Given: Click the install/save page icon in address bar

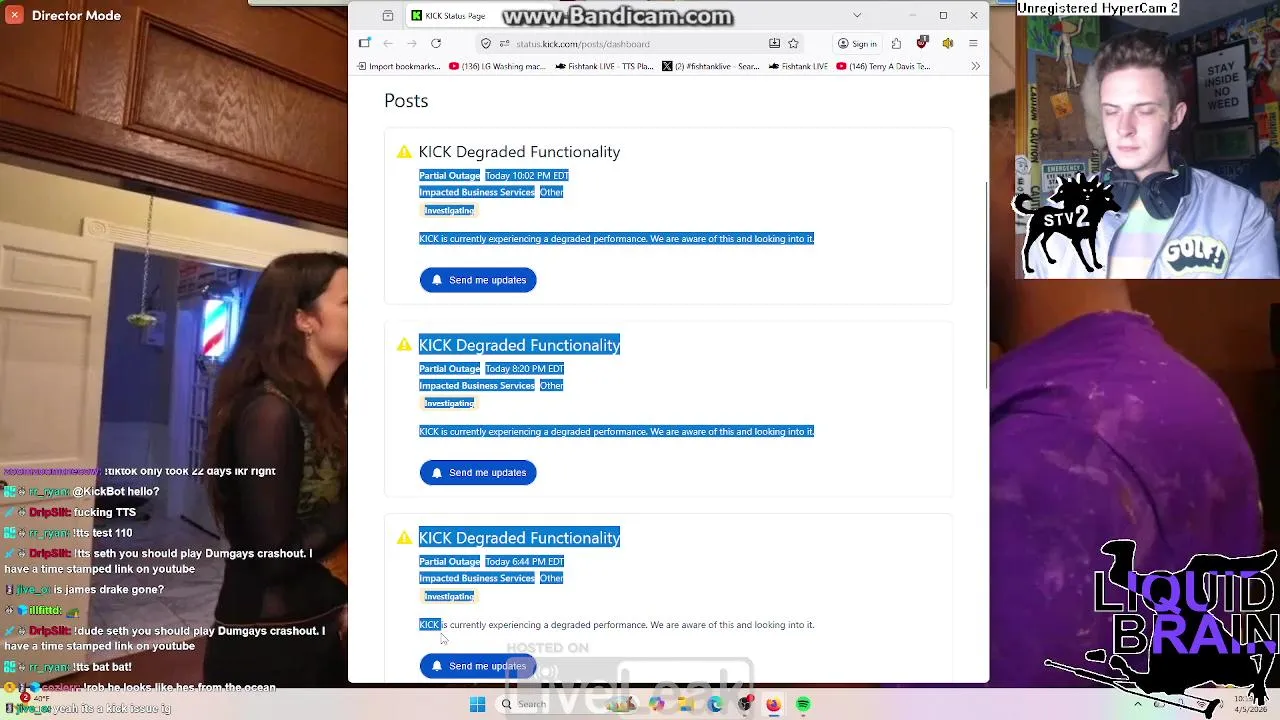Looking at the screenshot, I should pos(774,43).
